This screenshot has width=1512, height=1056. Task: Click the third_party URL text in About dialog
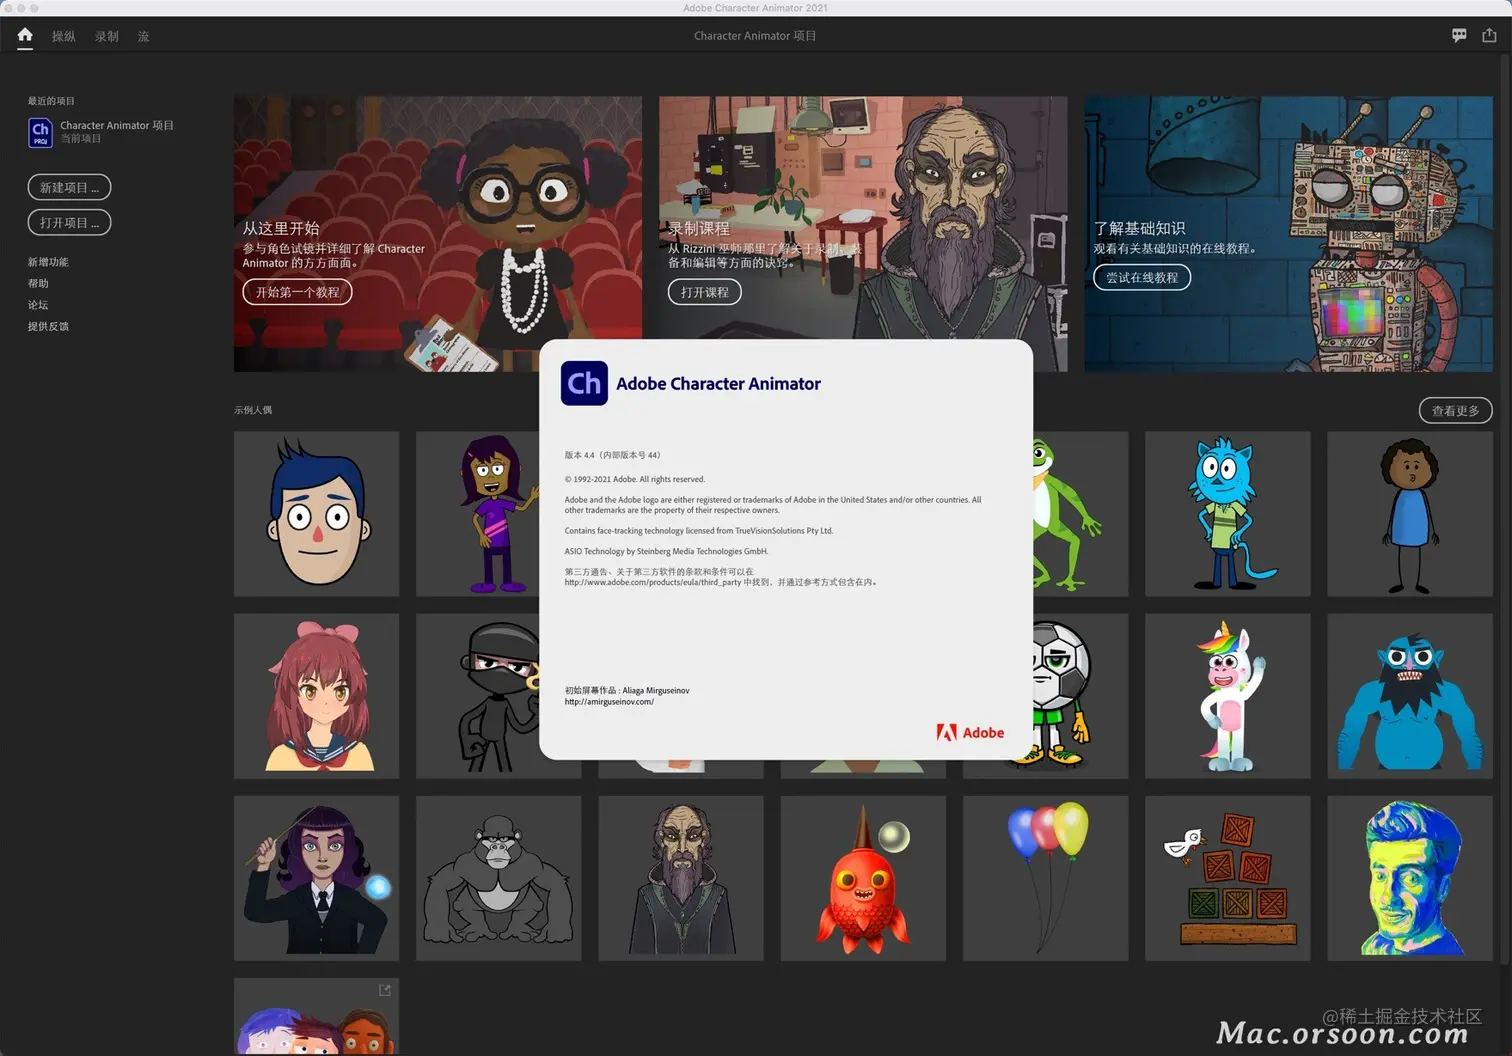tap(653, 582)
